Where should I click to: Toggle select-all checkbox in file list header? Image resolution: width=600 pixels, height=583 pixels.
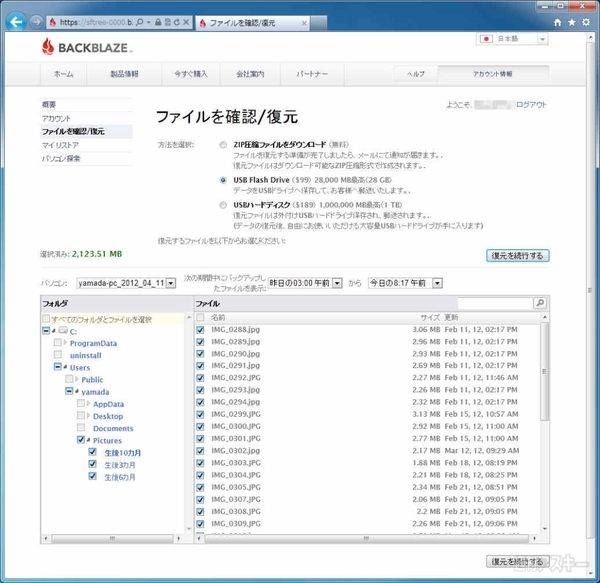[x=200, y=317]
